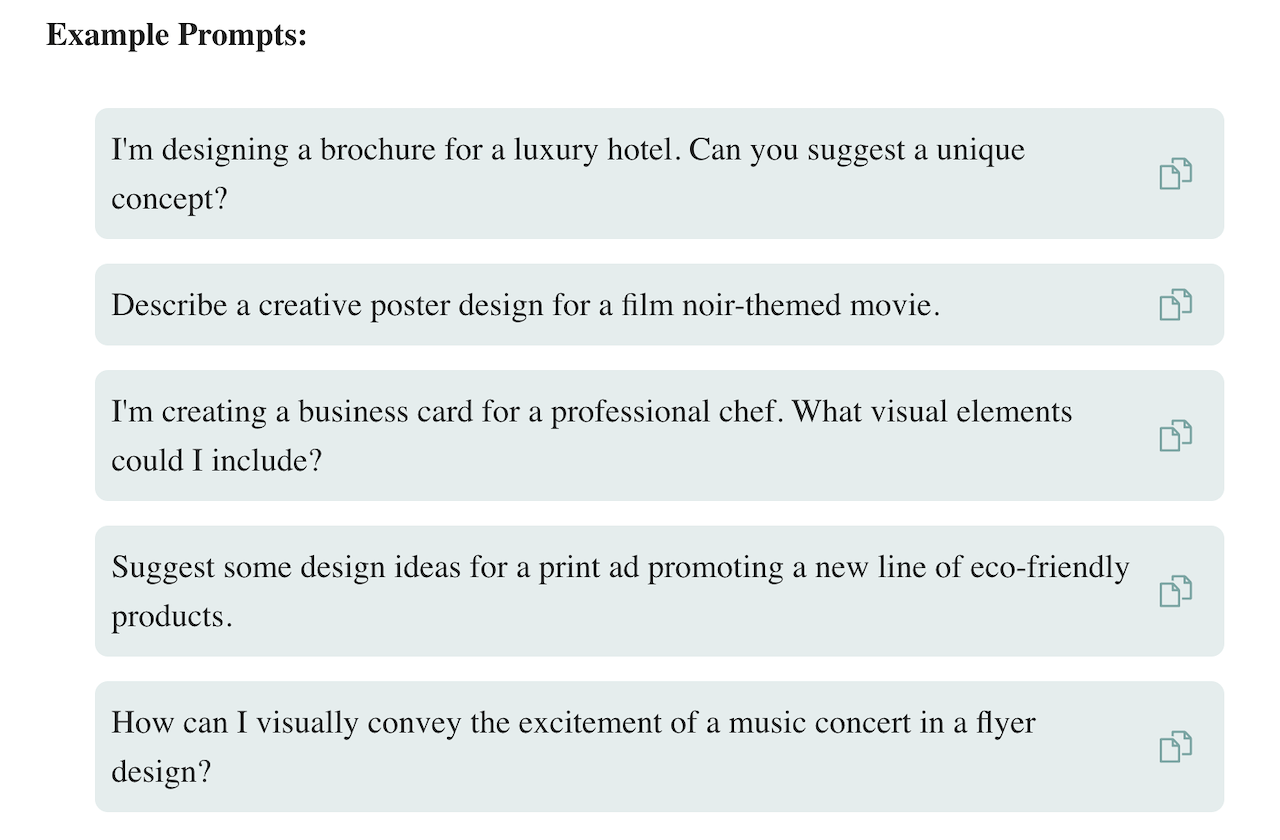Click the word 'design?' in last prompt
1280x840 pixels.
162,772
